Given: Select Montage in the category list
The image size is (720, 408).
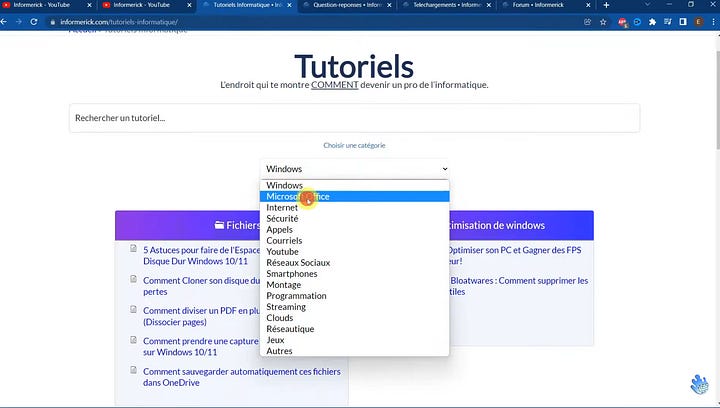Looking at the screenshot, I should [354, 285].
